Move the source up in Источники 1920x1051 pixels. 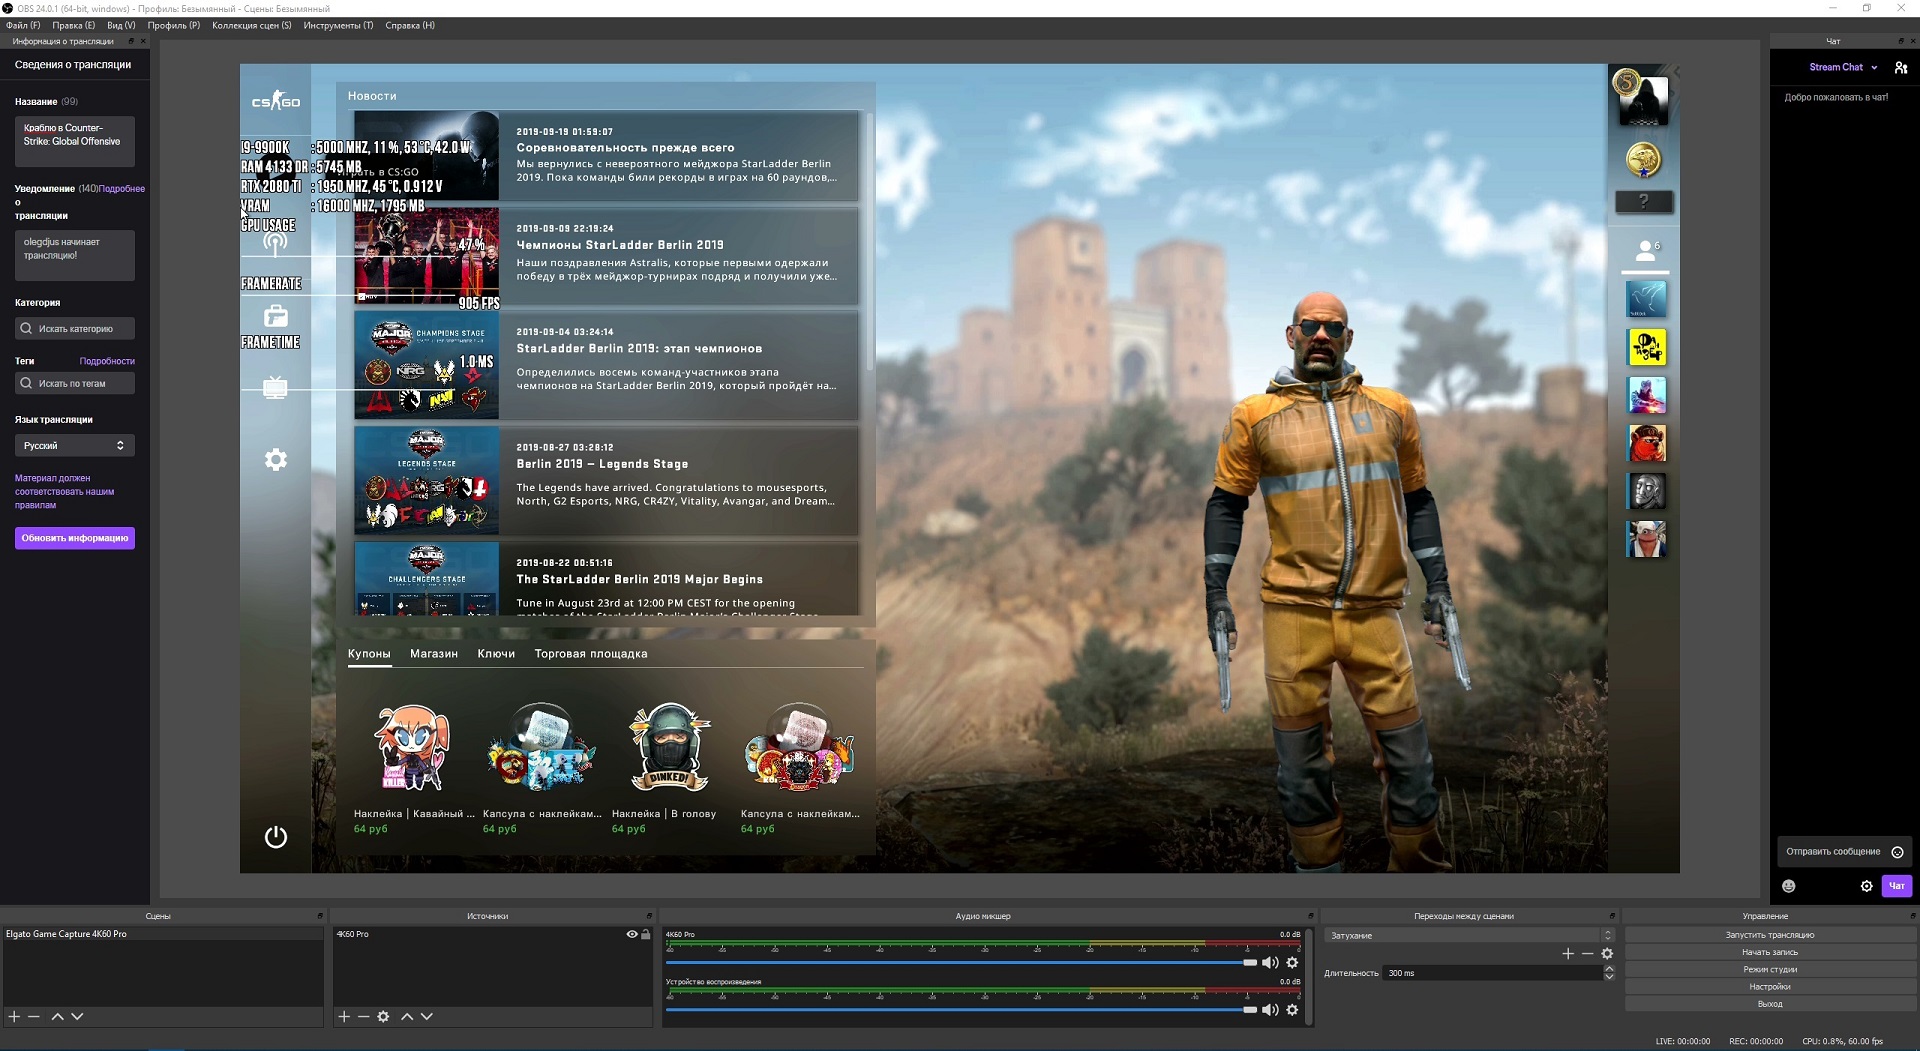[407, 1016]
